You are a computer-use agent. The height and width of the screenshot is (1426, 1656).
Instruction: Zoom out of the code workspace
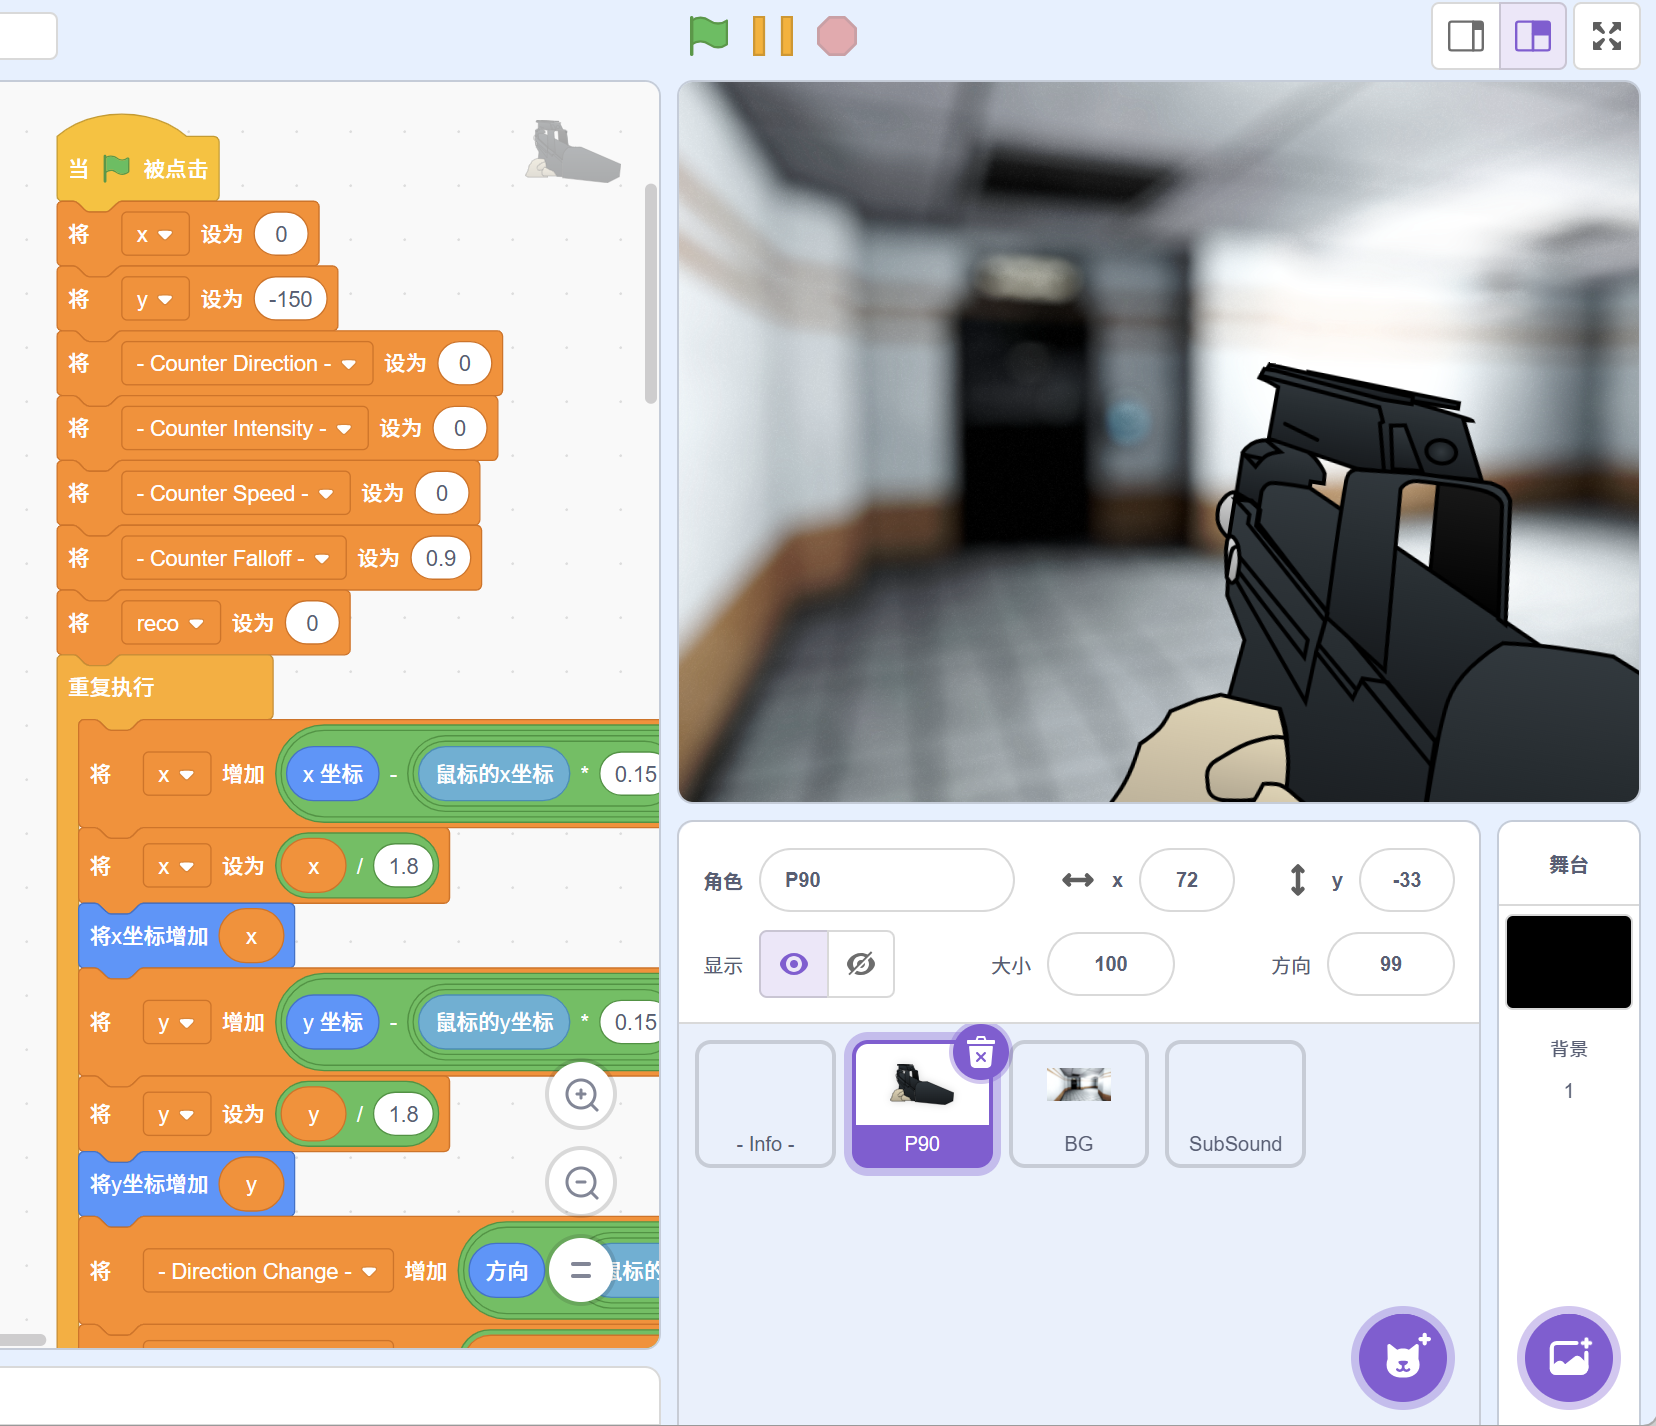click(581, 1183)
